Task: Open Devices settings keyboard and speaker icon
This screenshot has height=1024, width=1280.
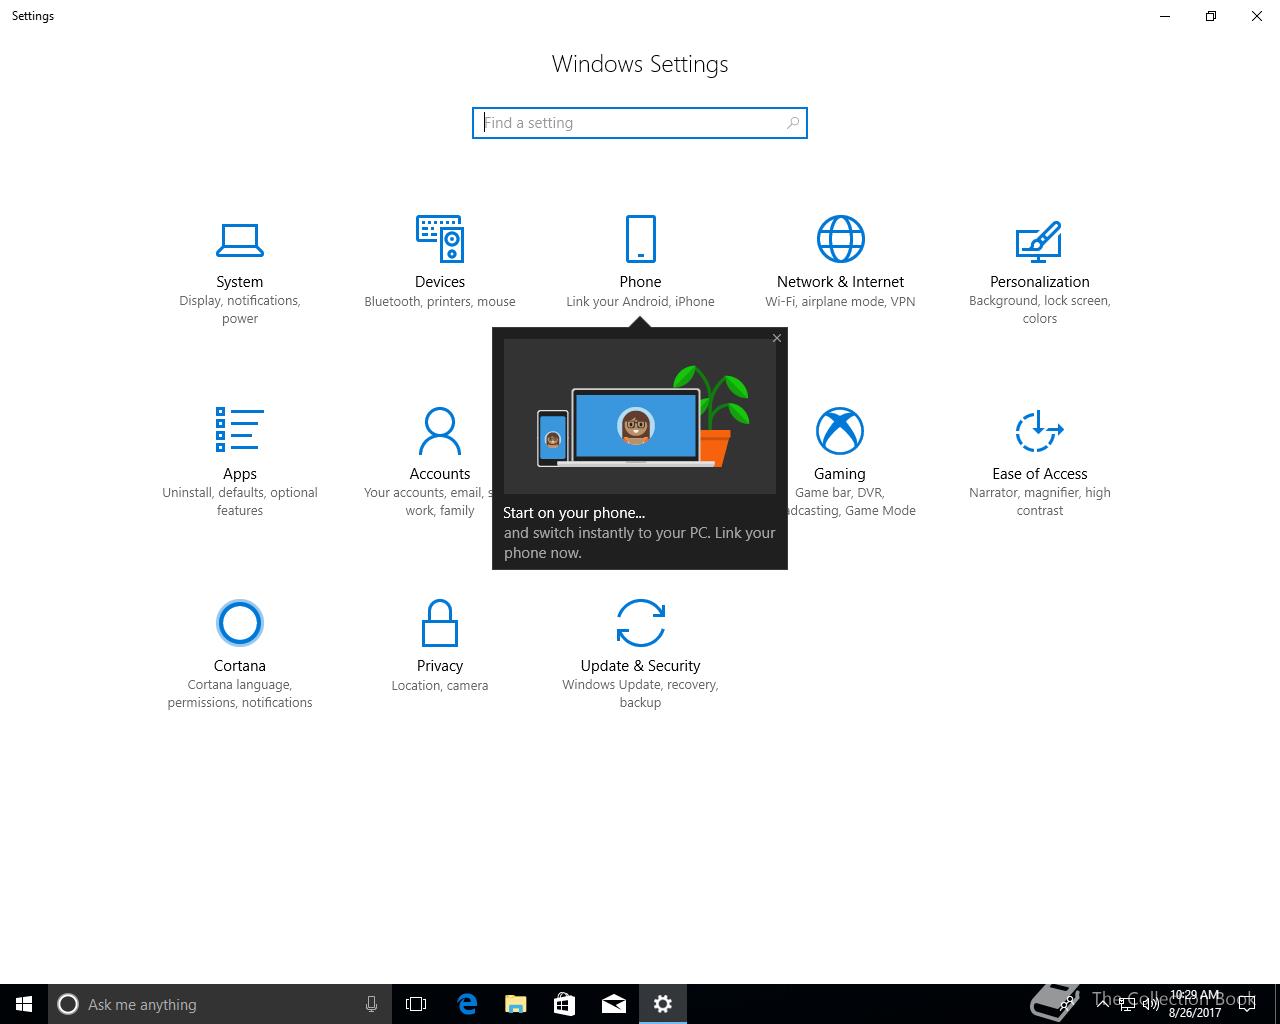Action: pyautogui.click(x=440, y=239)
